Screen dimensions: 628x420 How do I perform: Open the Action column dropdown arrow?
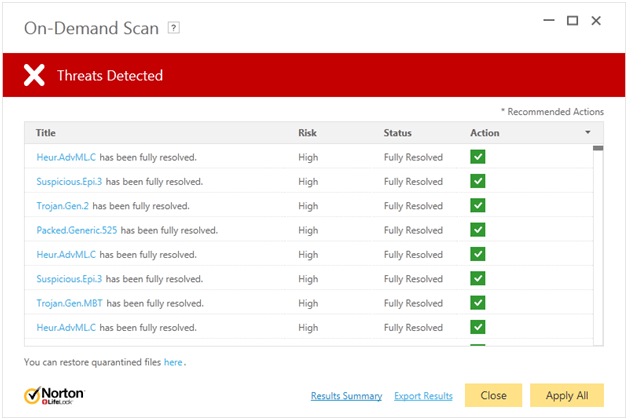[x=587, y=133]
